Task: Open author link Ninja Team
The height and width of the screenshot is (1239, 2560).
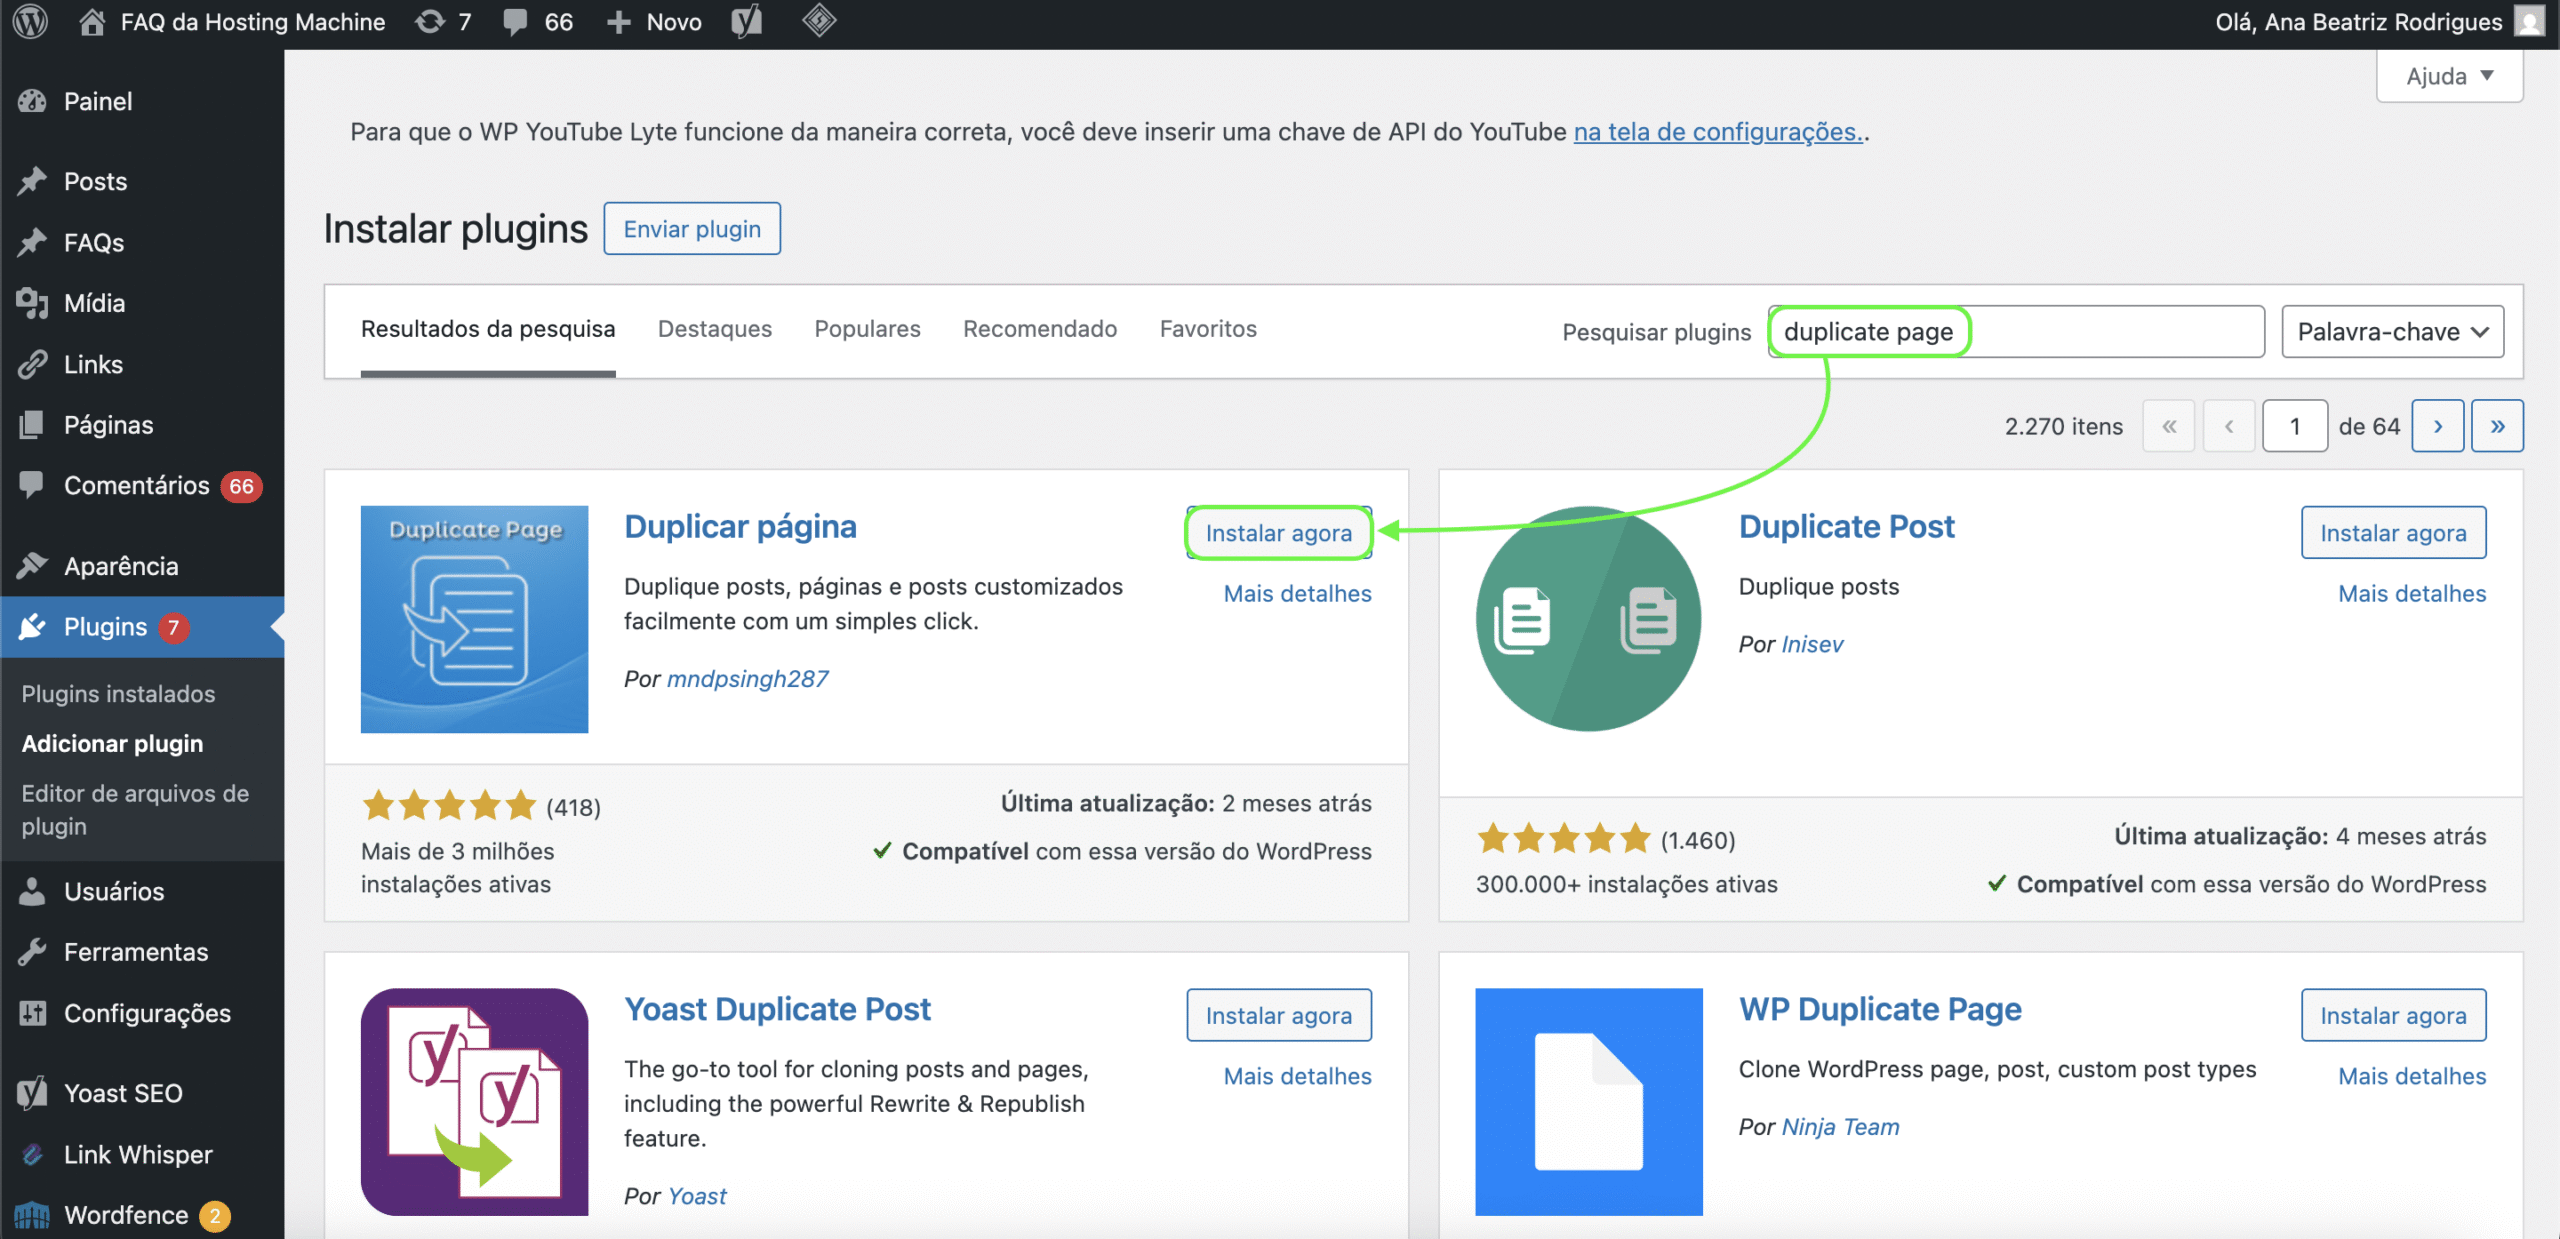Action: coord(1840,1127)
